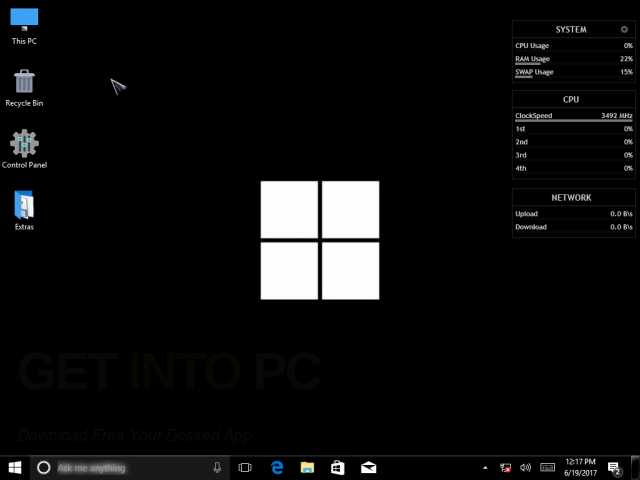Select the Recycle Bin icon
The height and width of the screenshot is (480, 640).
(x=24, y=88)
